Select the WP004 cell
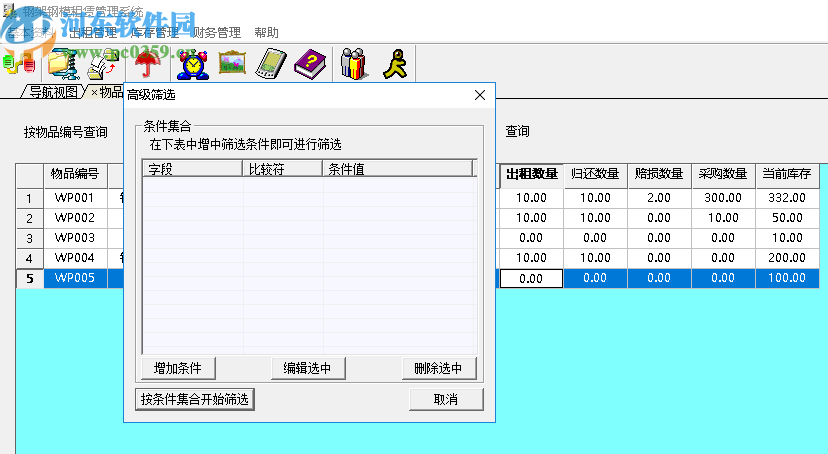The image size is (828, 454). [75, 258]
